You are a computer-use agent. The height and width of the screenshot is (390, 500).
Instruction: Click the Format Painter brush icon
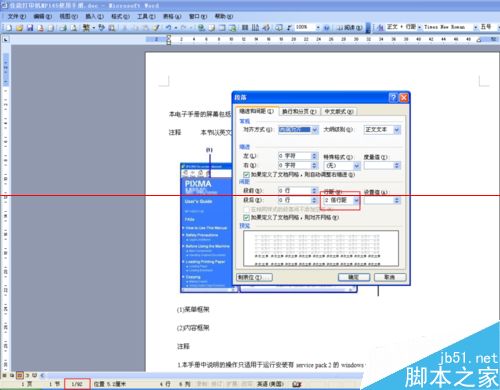tap(156, 28)
